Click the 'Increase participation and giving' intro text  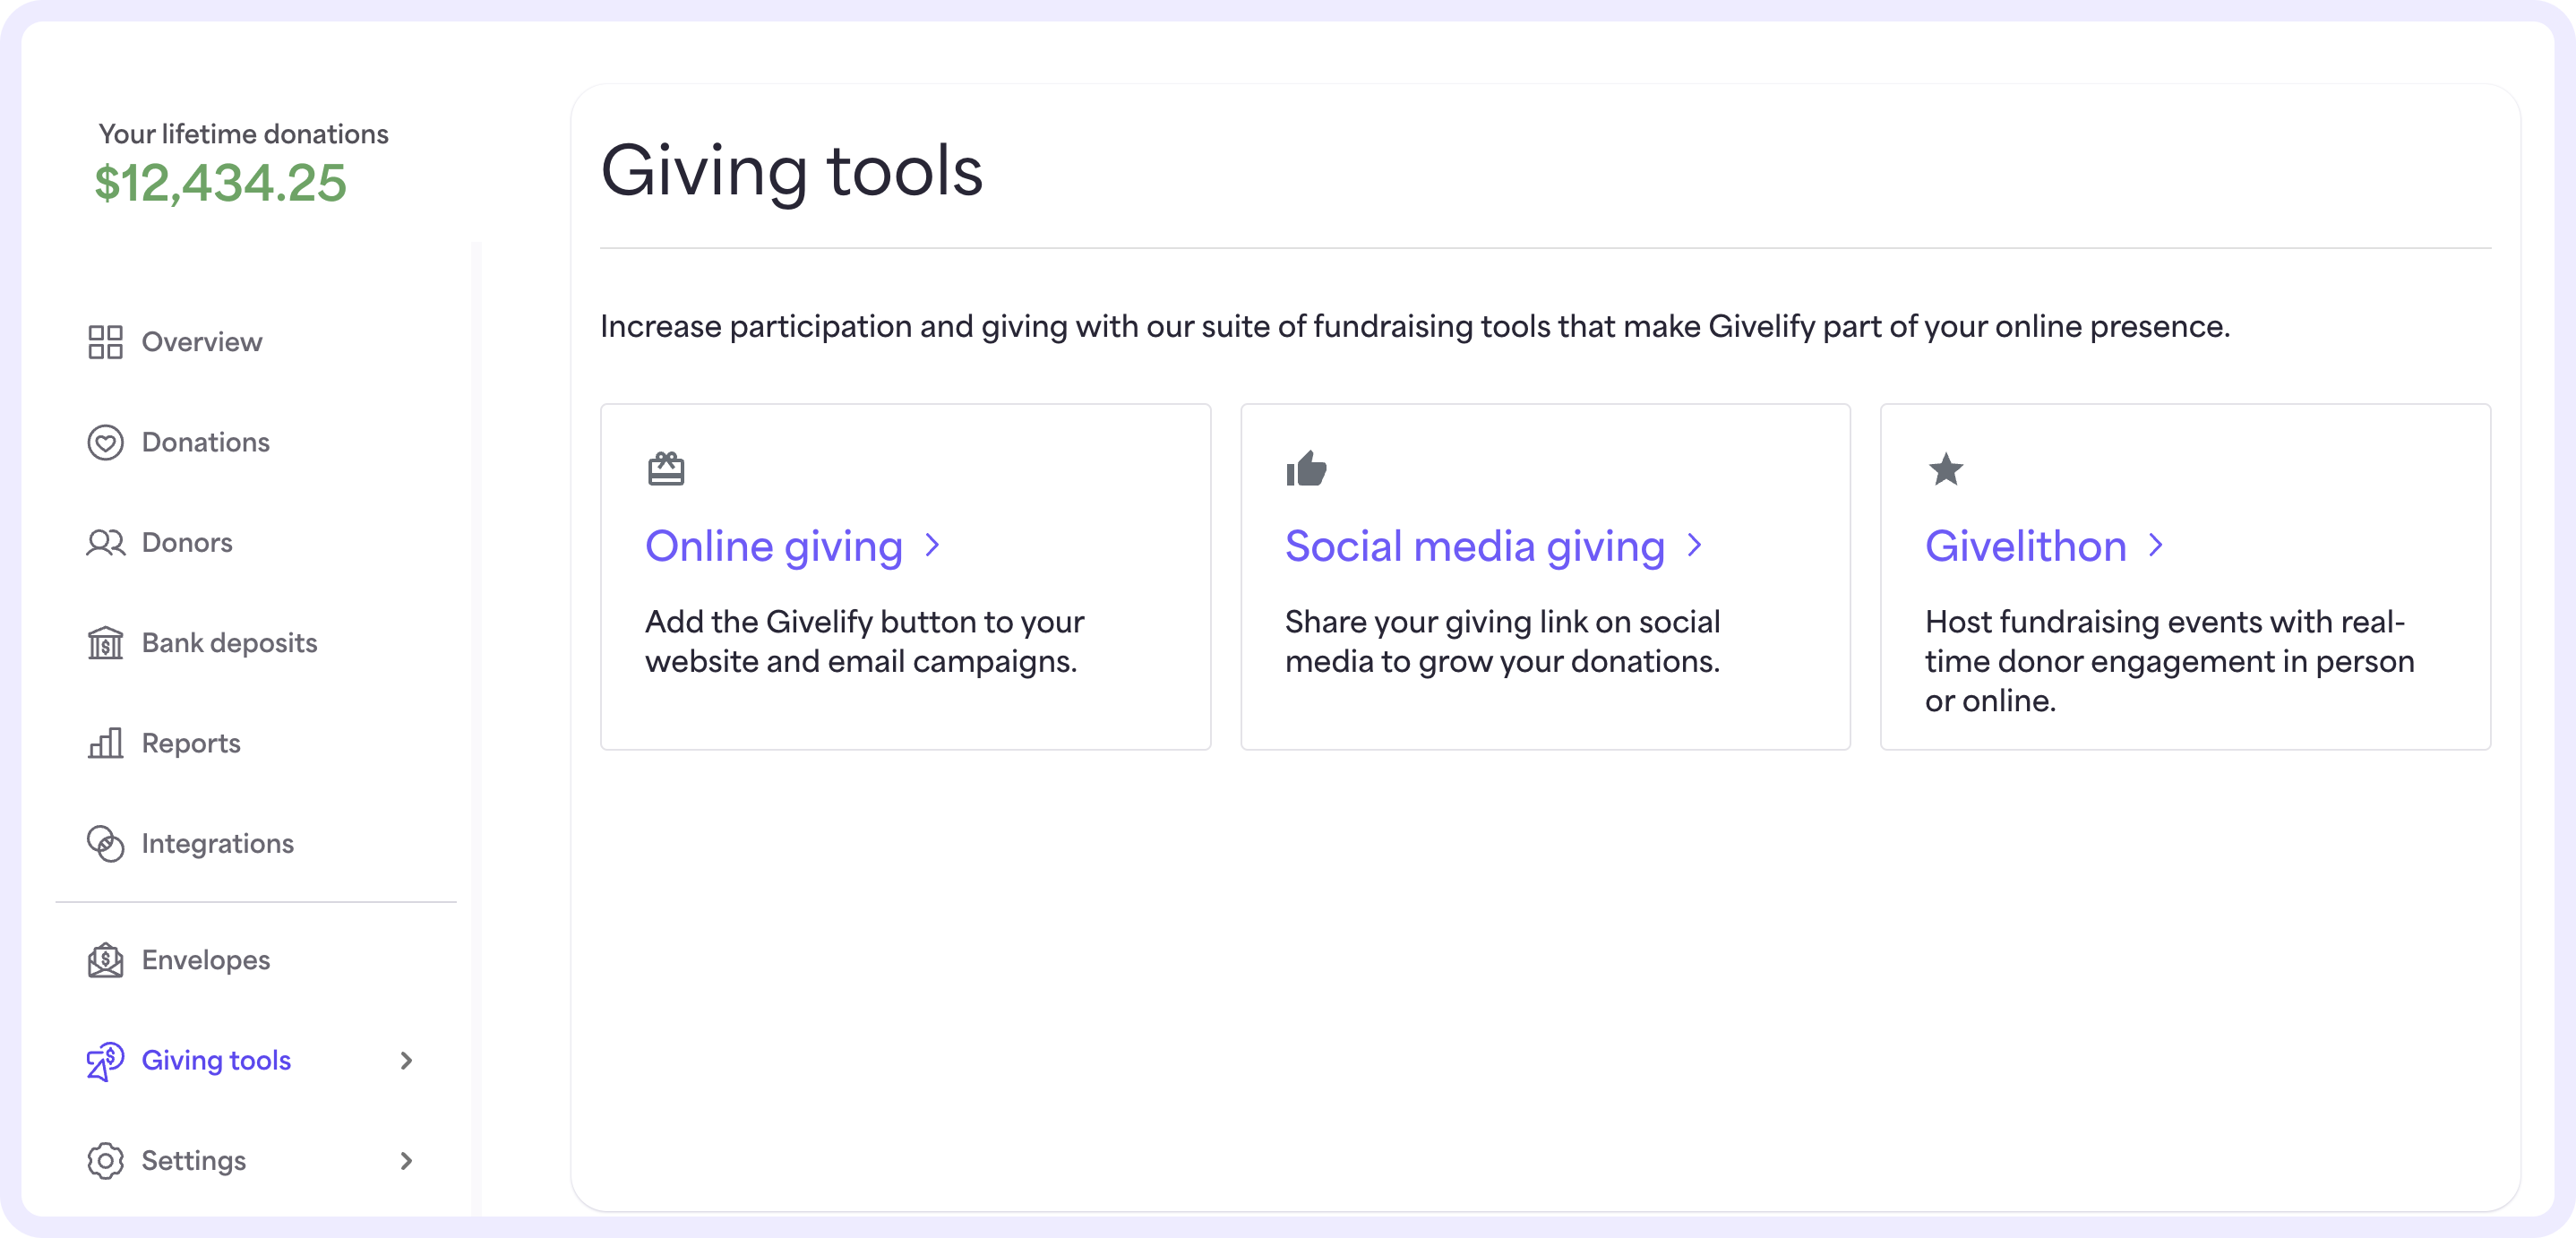click(x=1415, y=326)
